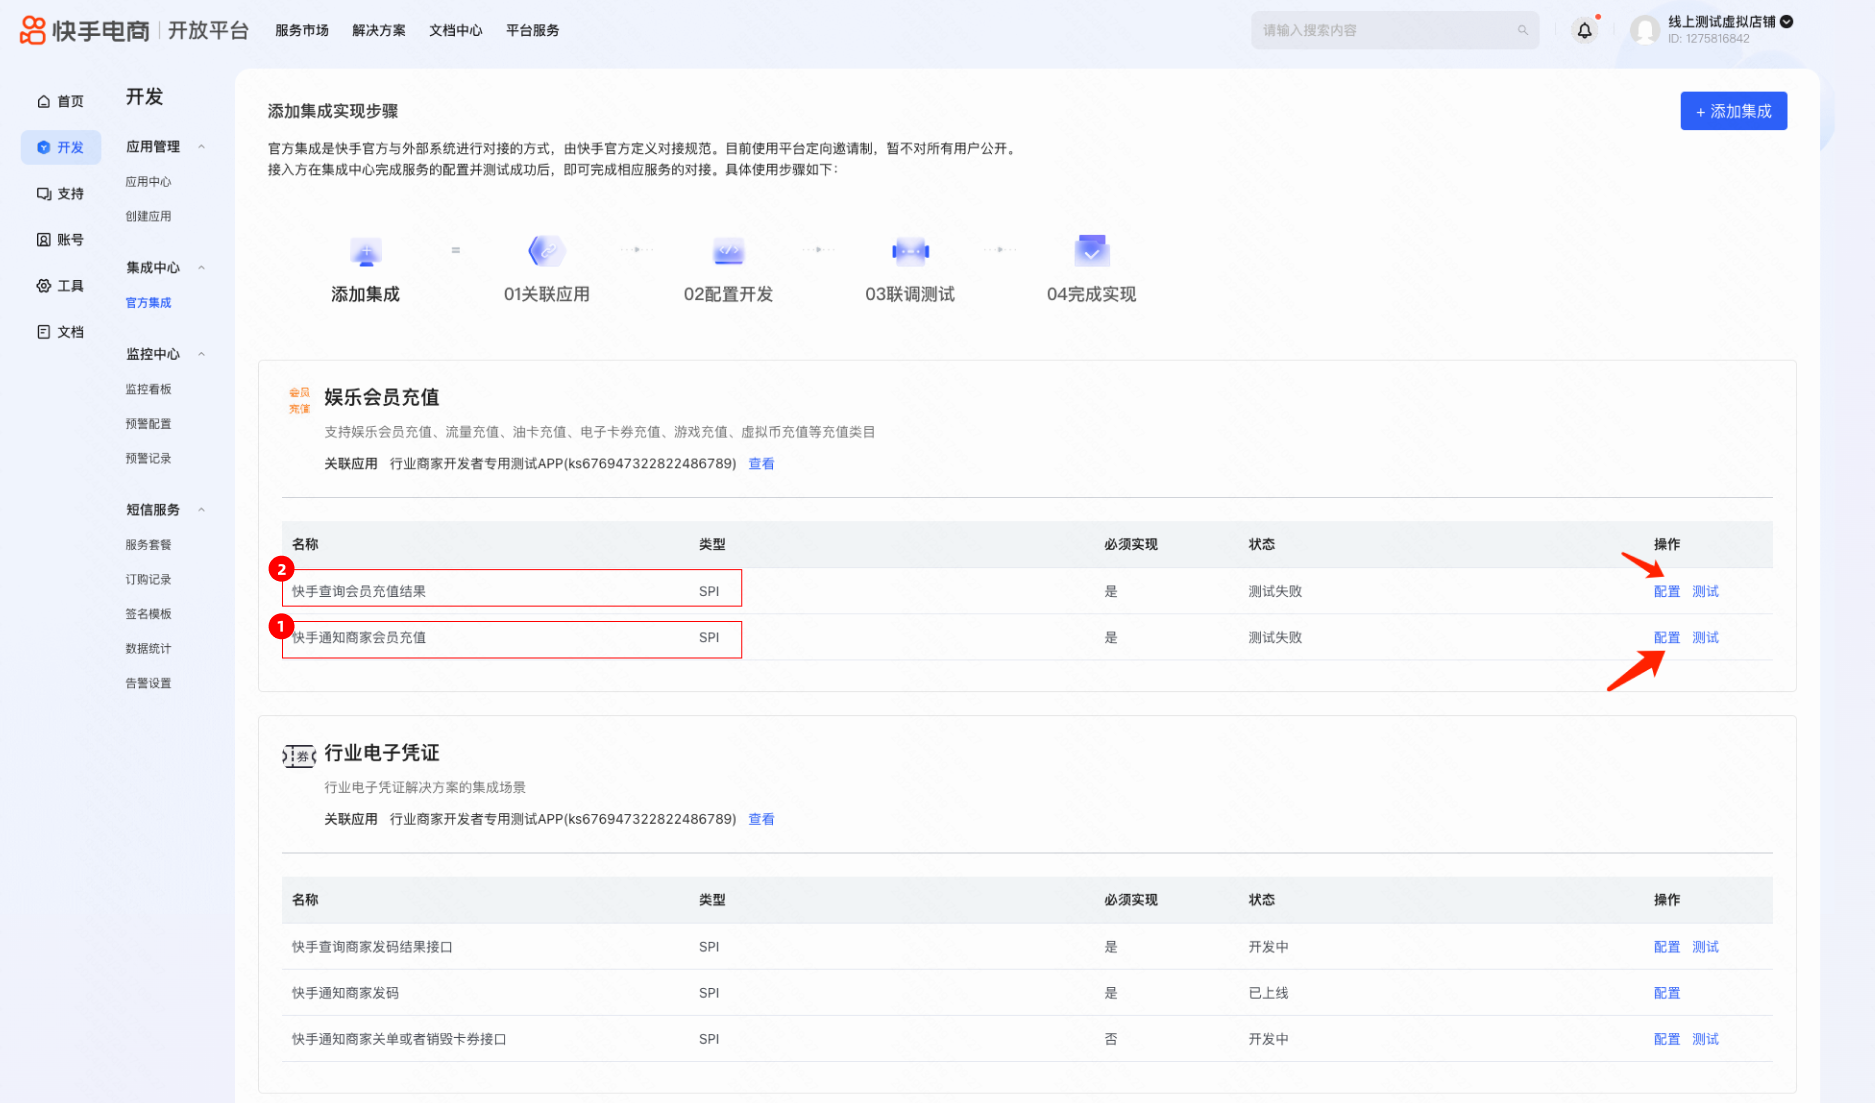Go to 首页 in the sidebar

[61, 101]
